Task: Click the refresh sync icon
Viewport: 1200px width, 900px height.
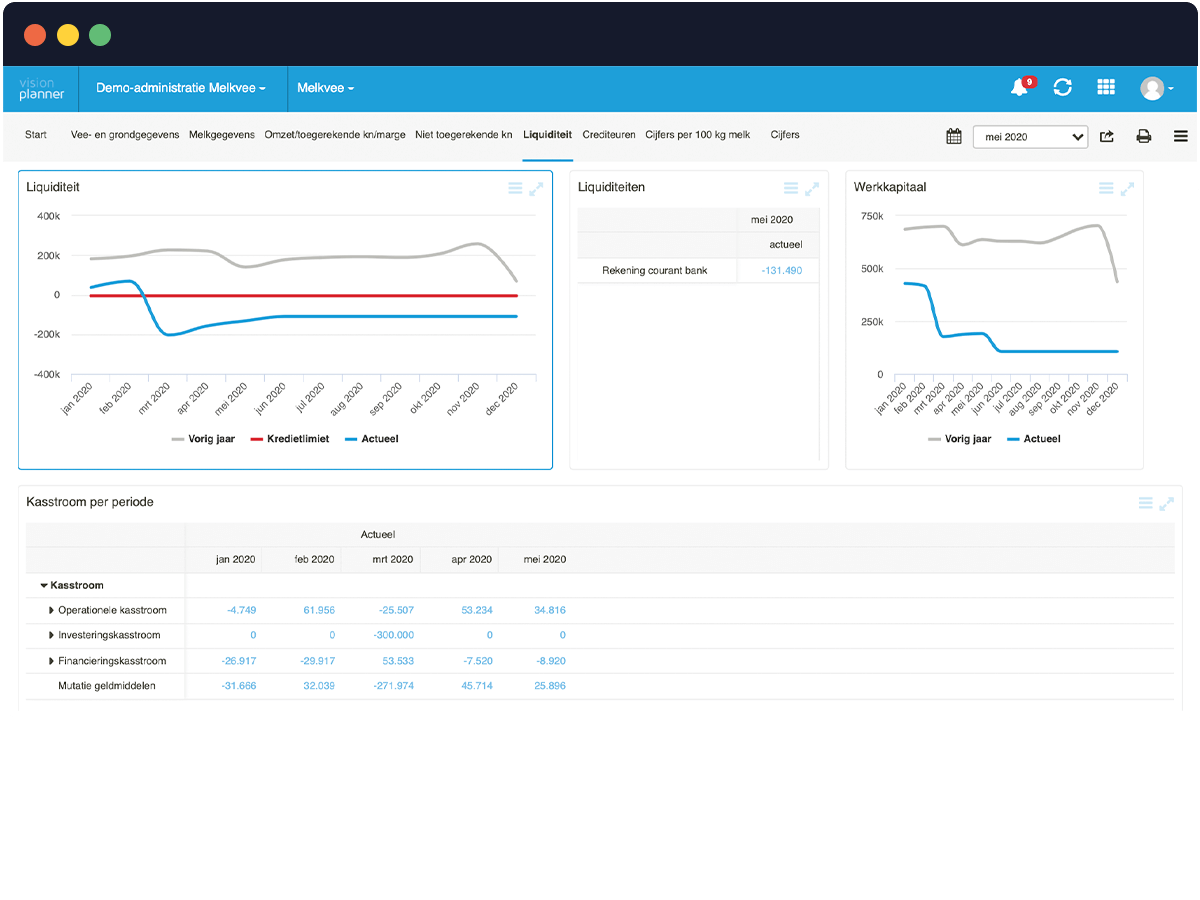Action: click(x=1063, y=88)
